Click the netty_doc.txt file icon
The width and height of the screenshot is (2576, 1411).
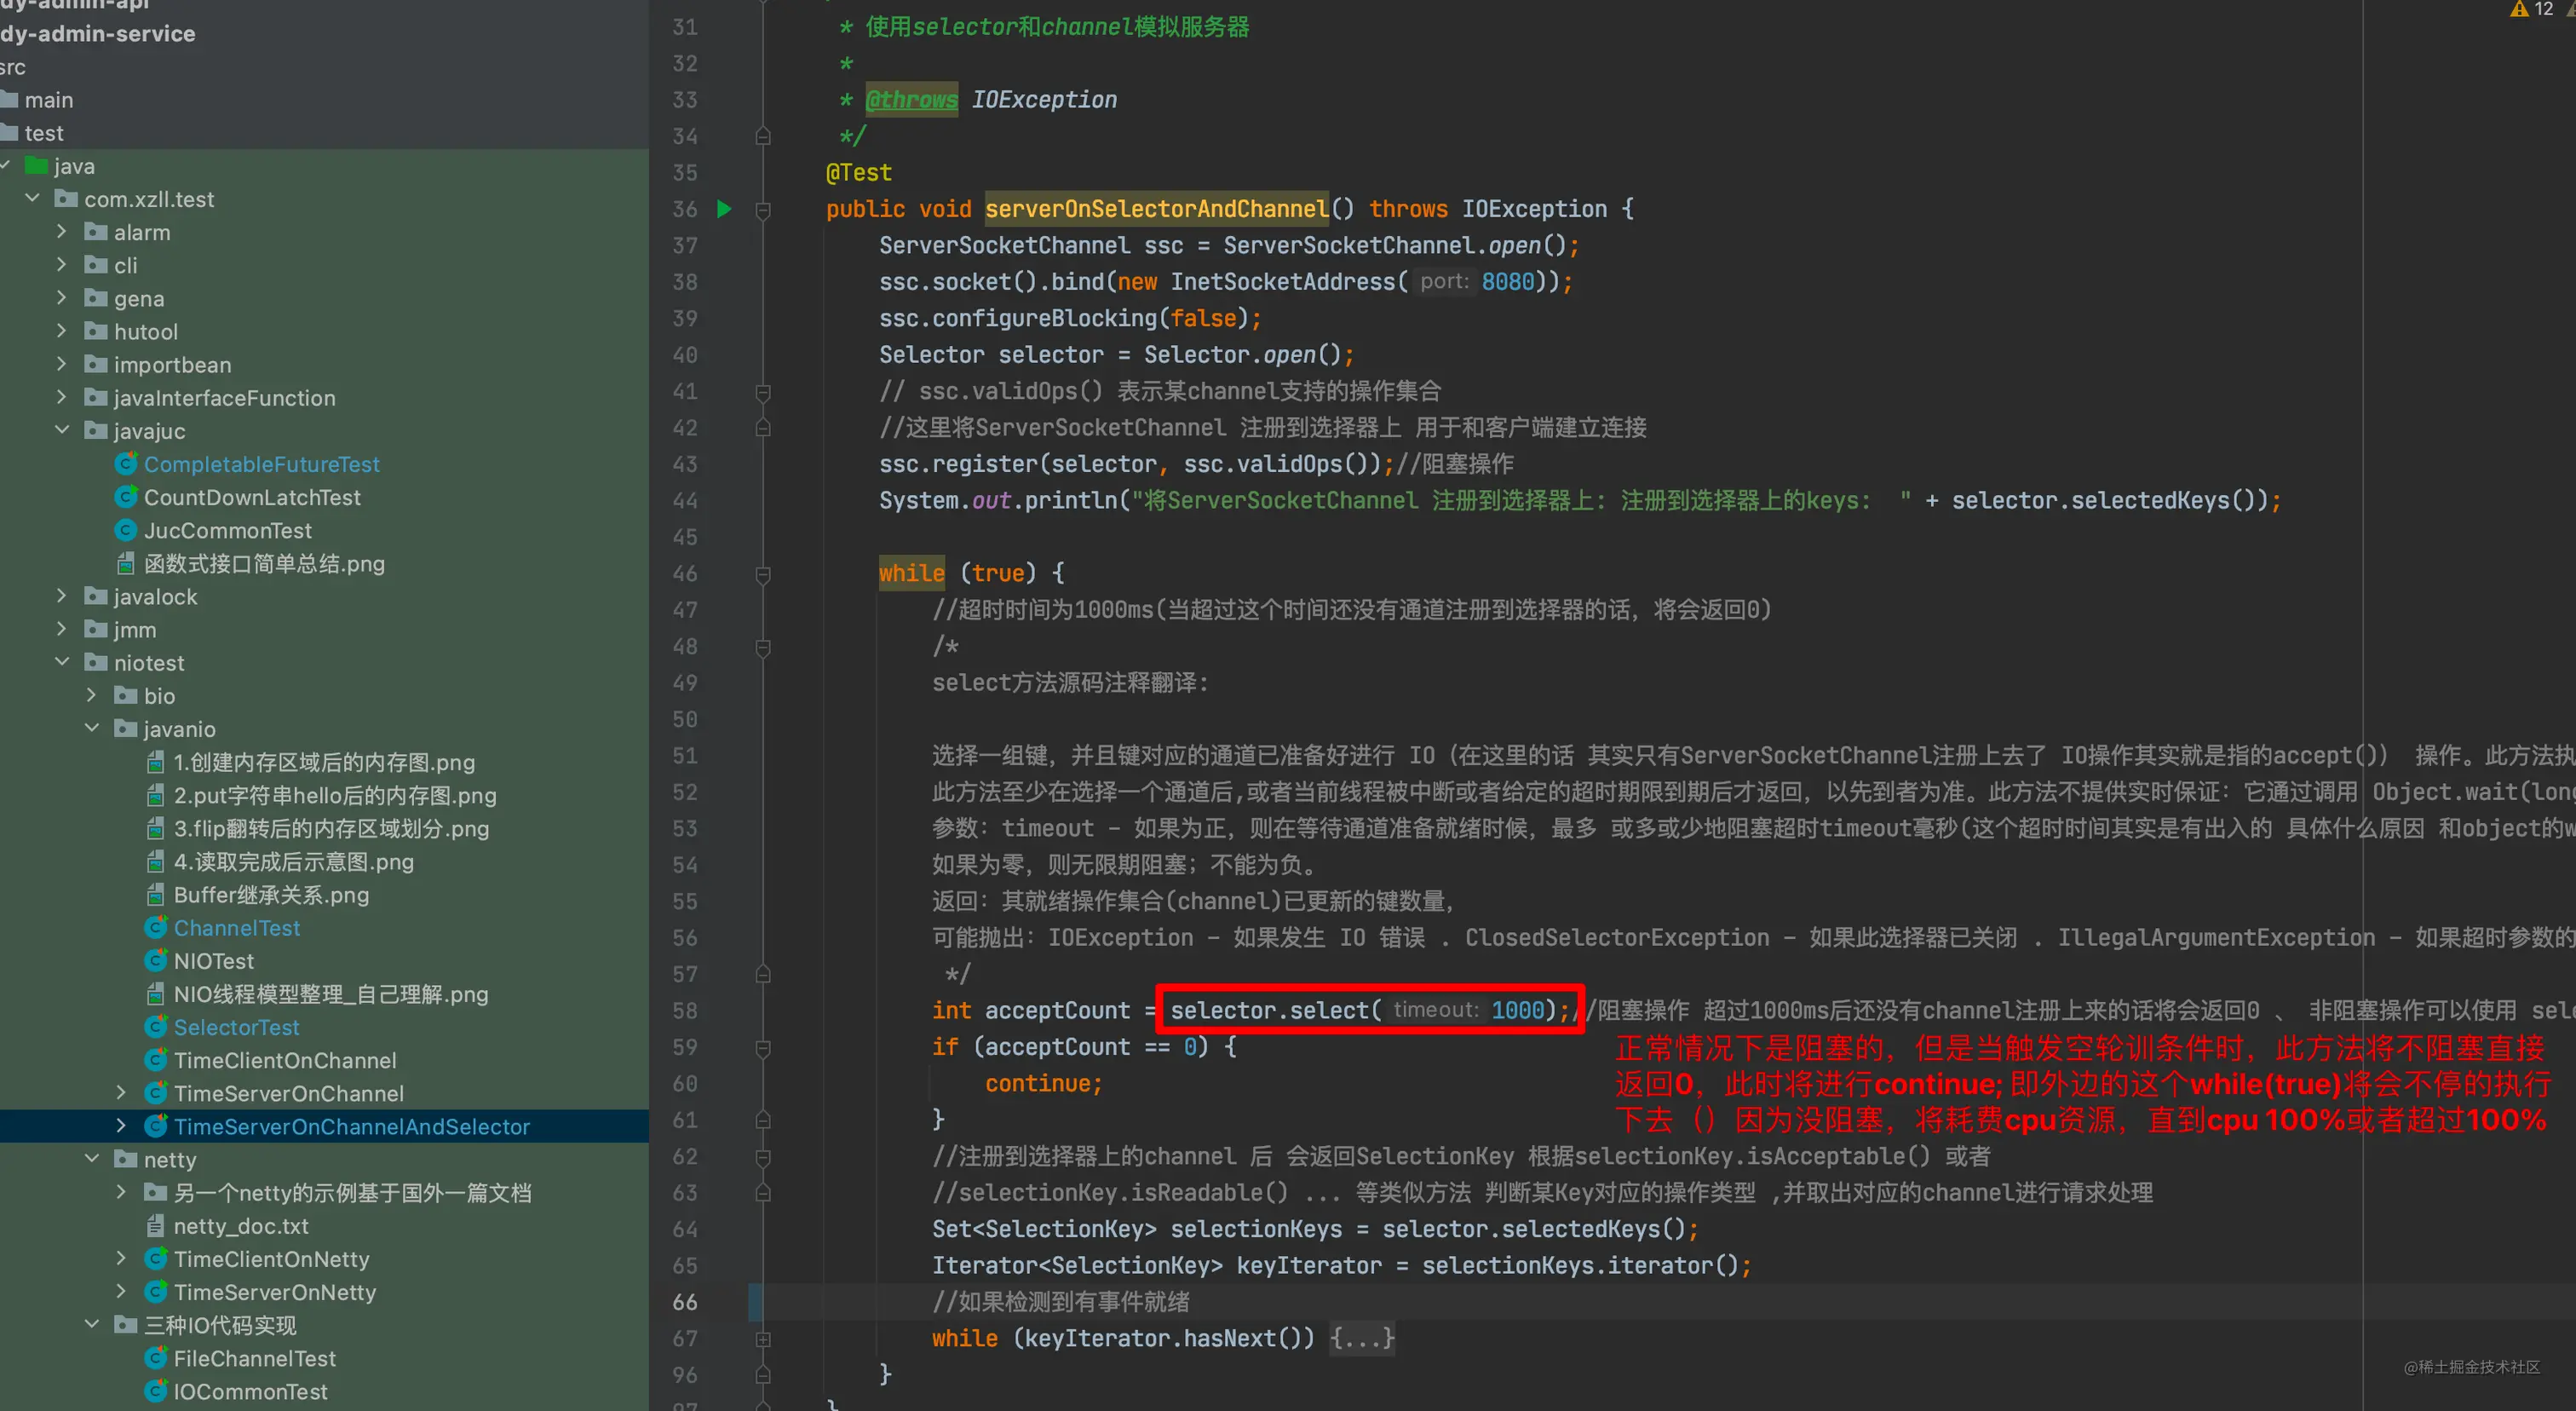(156, 1225)
